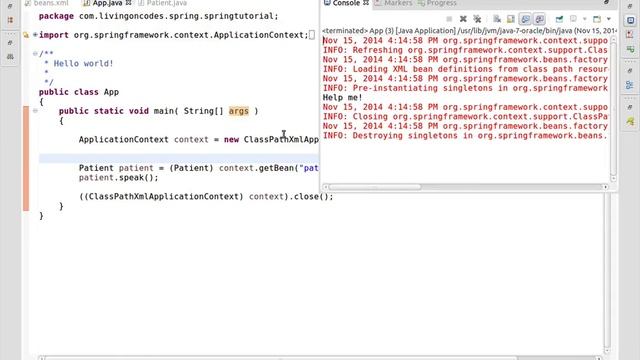Screen dimensions: 640x360
Task: Click the yellow-green icon in right sidebar
Action: [630, 121]
